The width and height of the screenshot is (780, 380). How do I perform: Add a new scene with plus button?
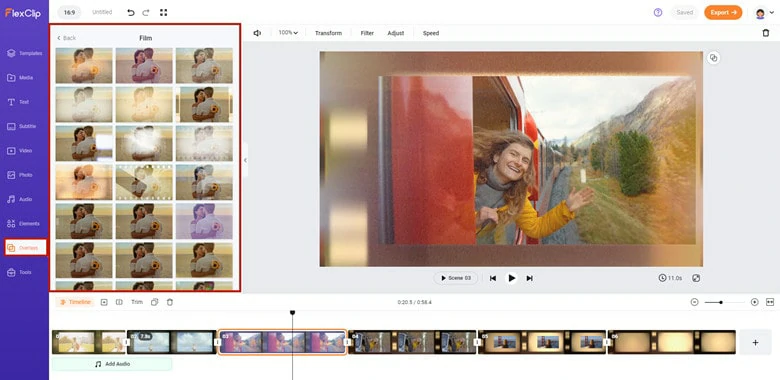tap(755, 342)
